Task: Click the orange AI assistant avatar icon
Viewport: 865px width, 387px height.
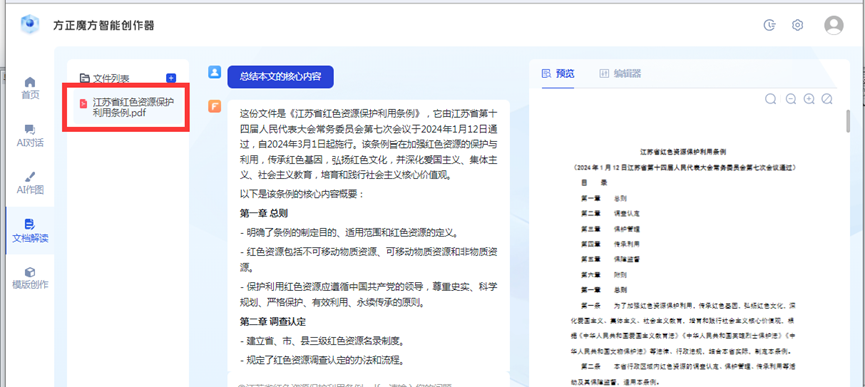Action: (x=215, y=106)
